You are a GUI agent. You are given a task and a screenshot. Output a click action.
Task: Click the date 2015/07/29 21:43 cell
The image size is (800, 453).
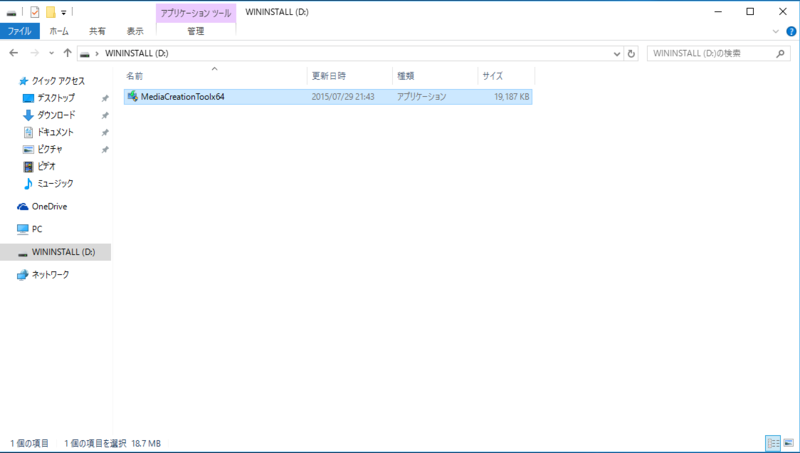[x=343, y=96]
